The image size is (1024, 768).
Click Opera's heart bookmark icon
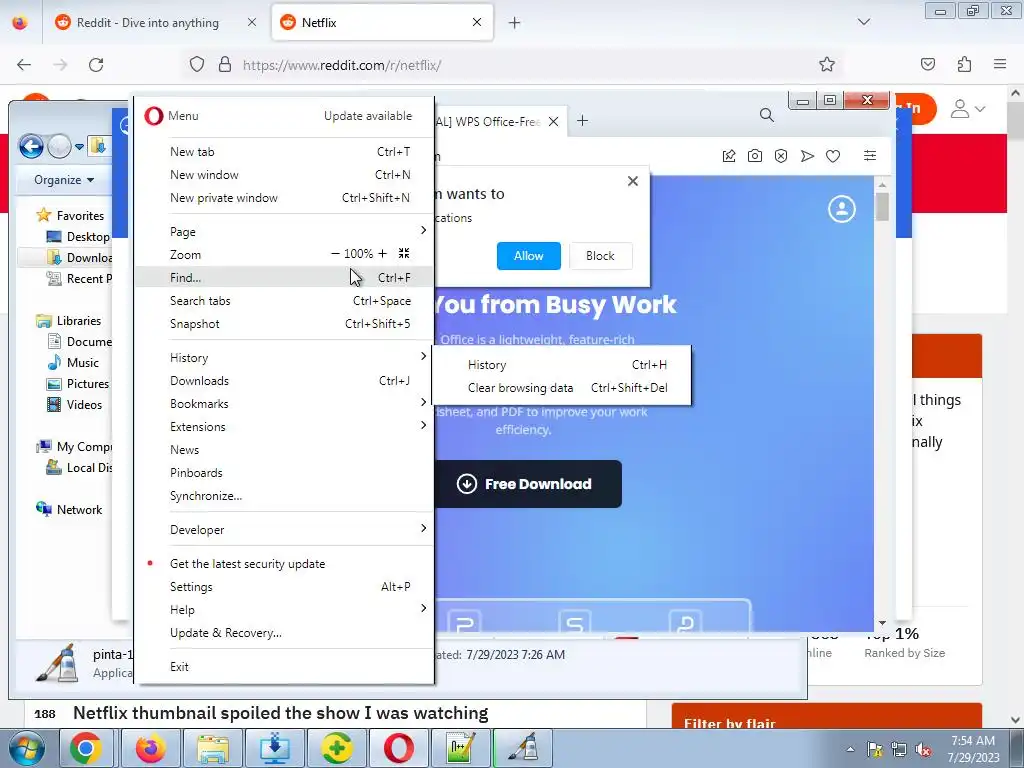(833, 156)
